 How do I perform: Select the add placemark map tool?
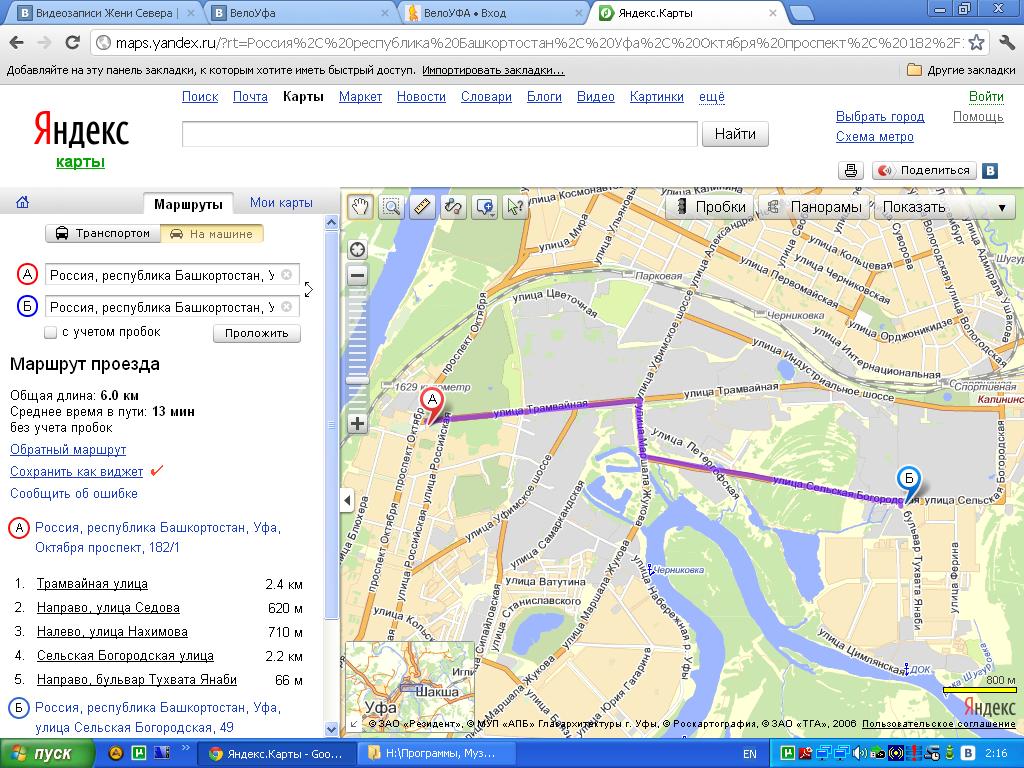click(485, 207)
